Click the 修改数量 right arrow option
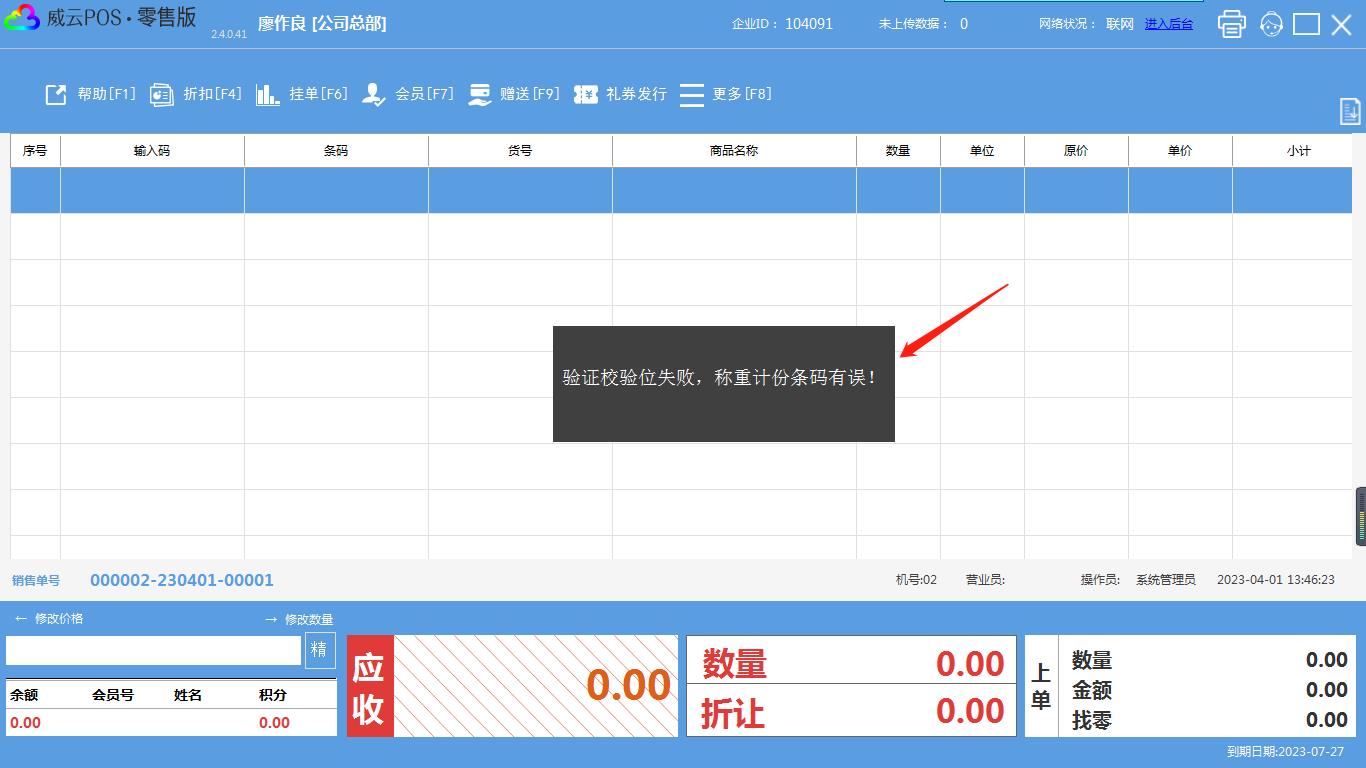The image size is (1366, 768). pyautogui.click(x=298, y=620)
